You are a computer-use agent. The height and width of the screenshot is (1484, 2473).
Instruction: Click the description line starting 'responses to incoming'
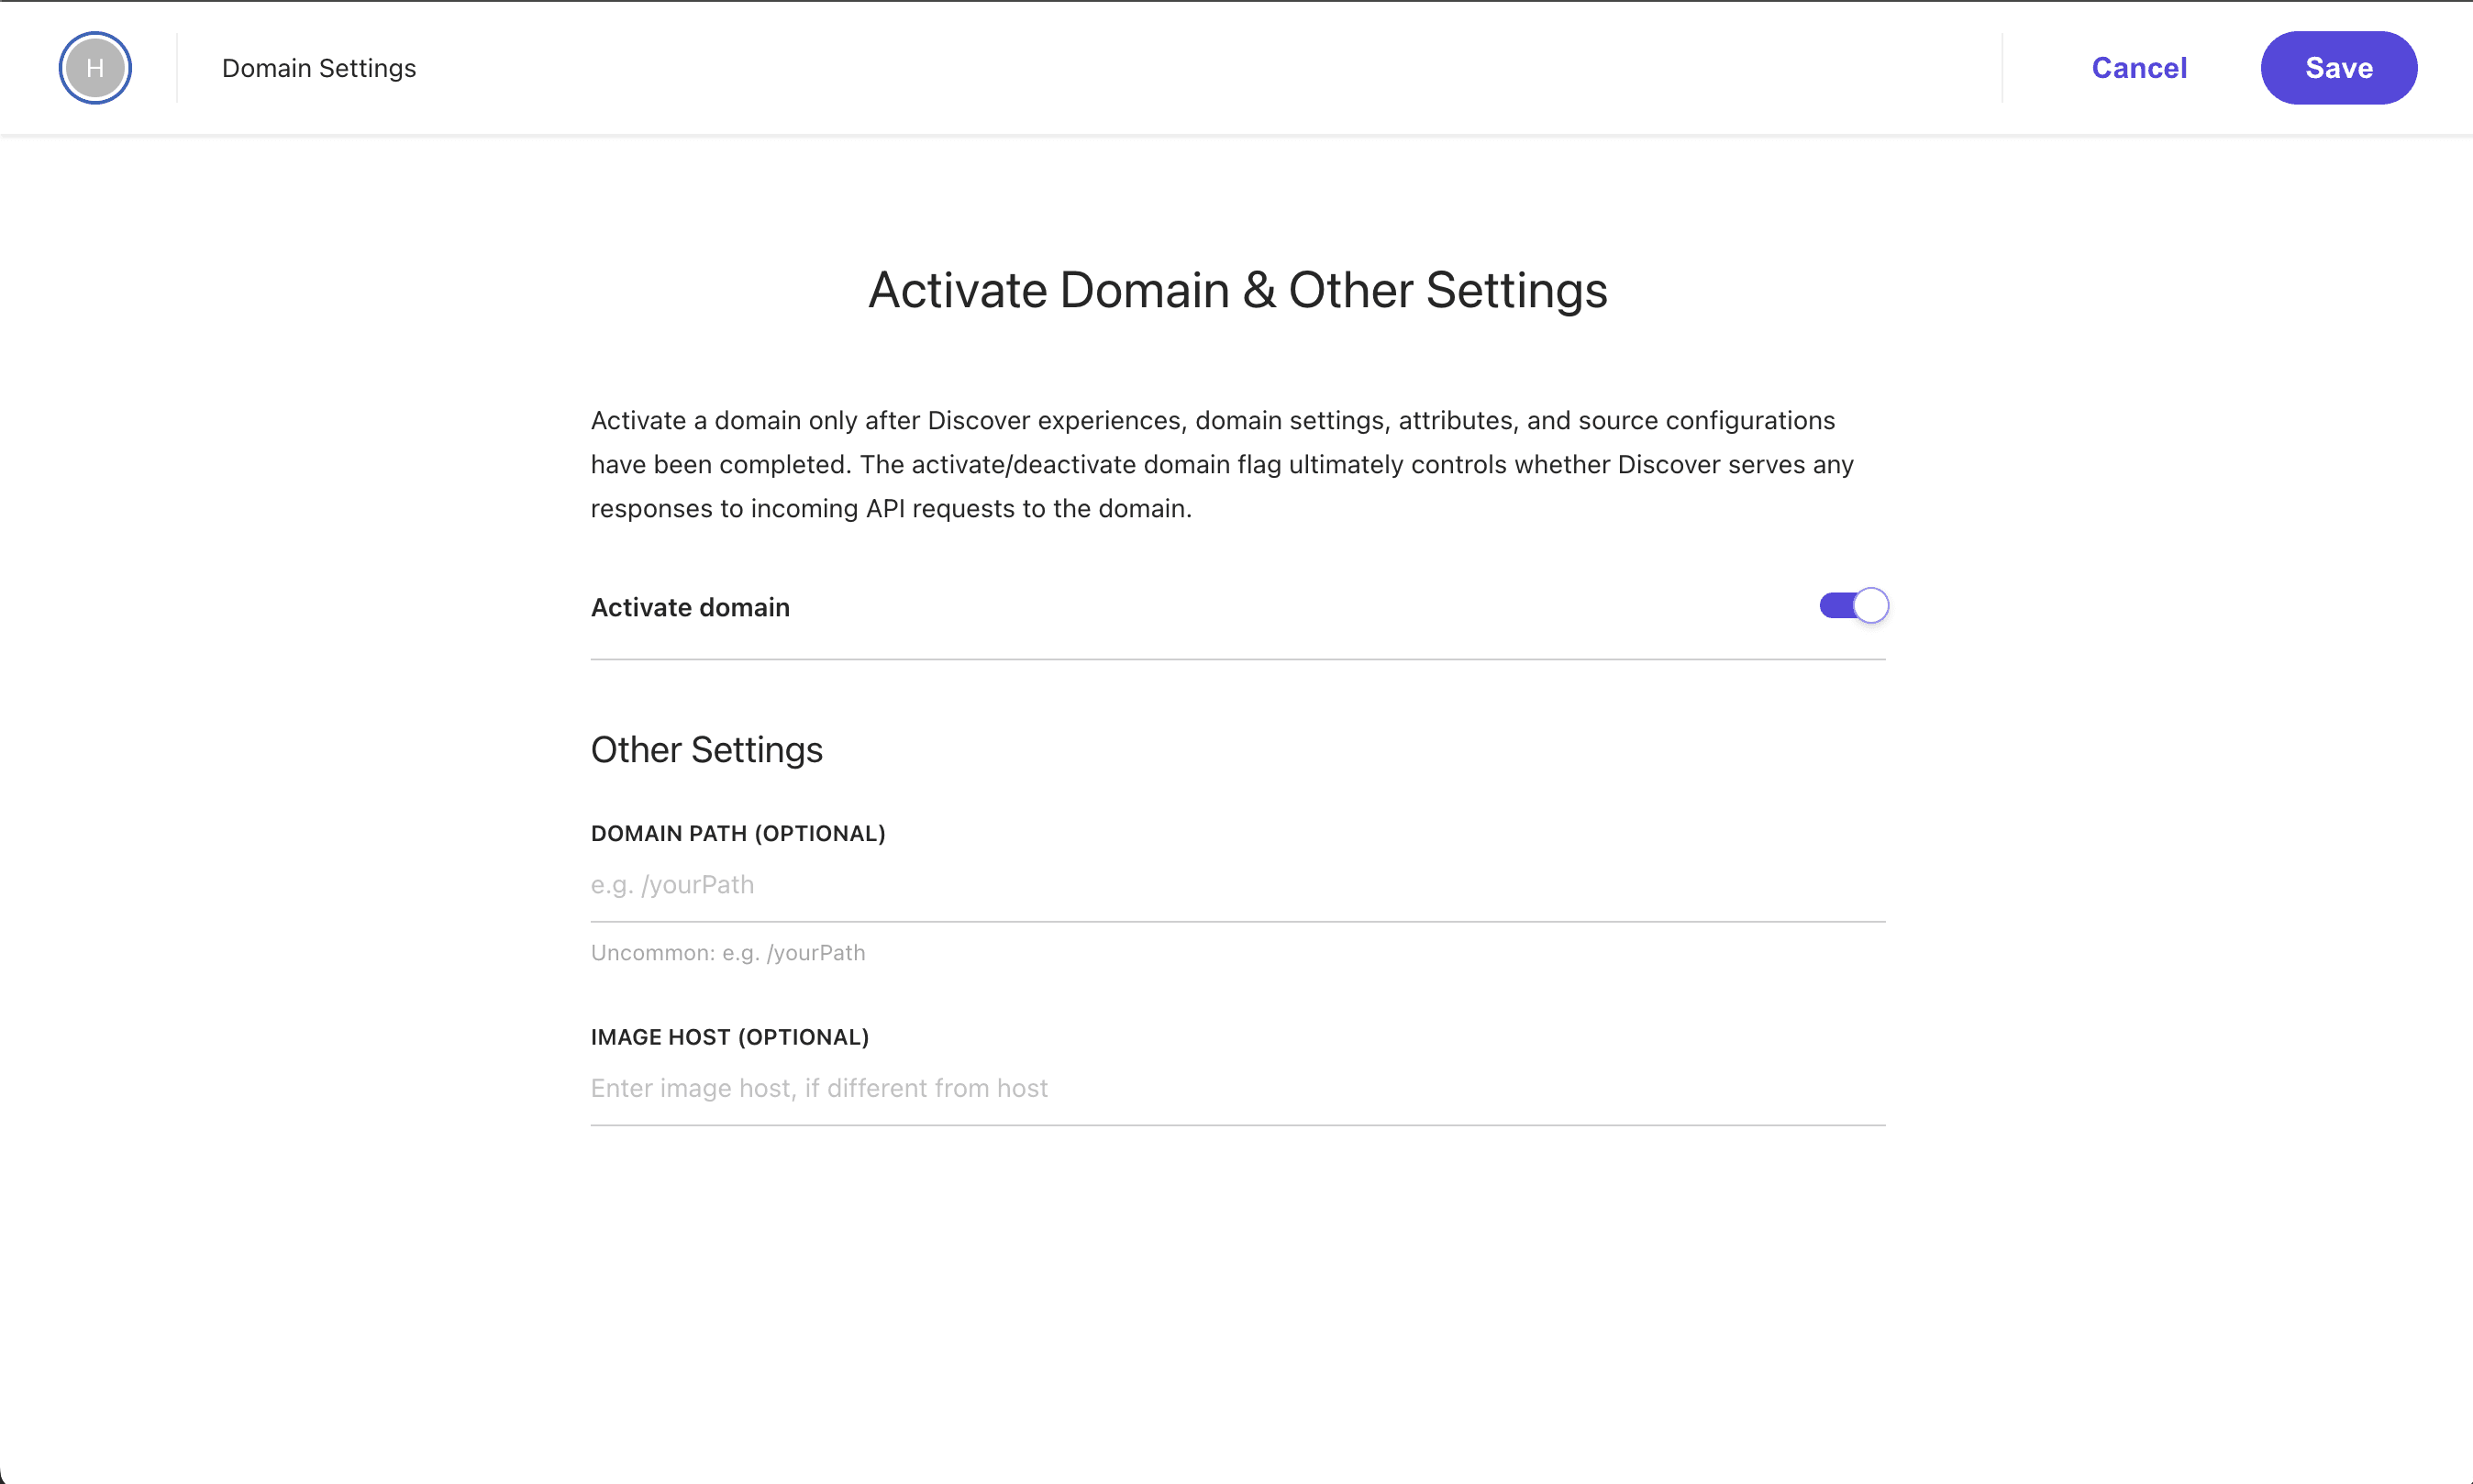pyautogui.click(x=891, y=509)
